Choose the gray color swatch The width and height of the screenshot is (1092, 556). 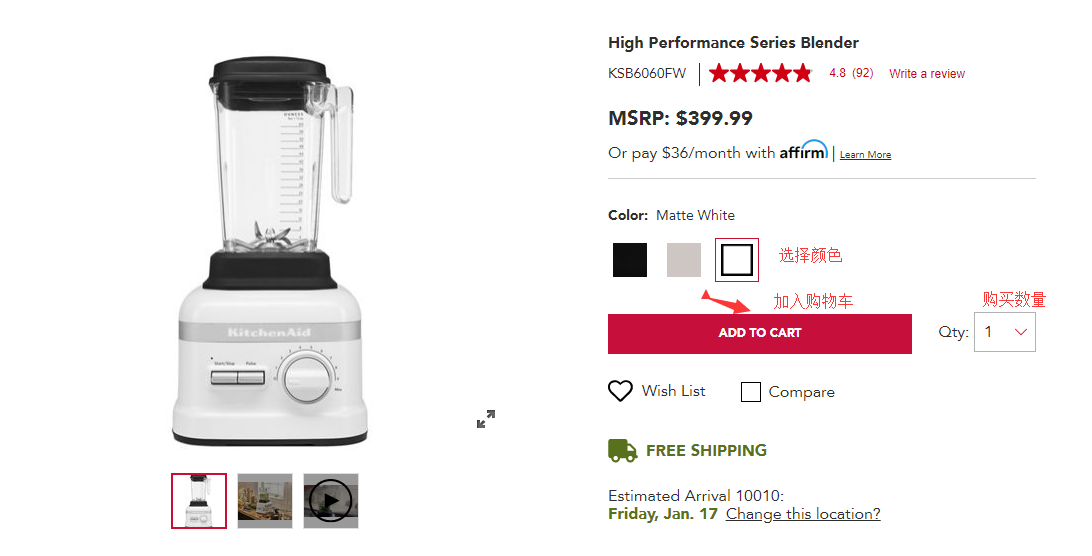(684, 260)
